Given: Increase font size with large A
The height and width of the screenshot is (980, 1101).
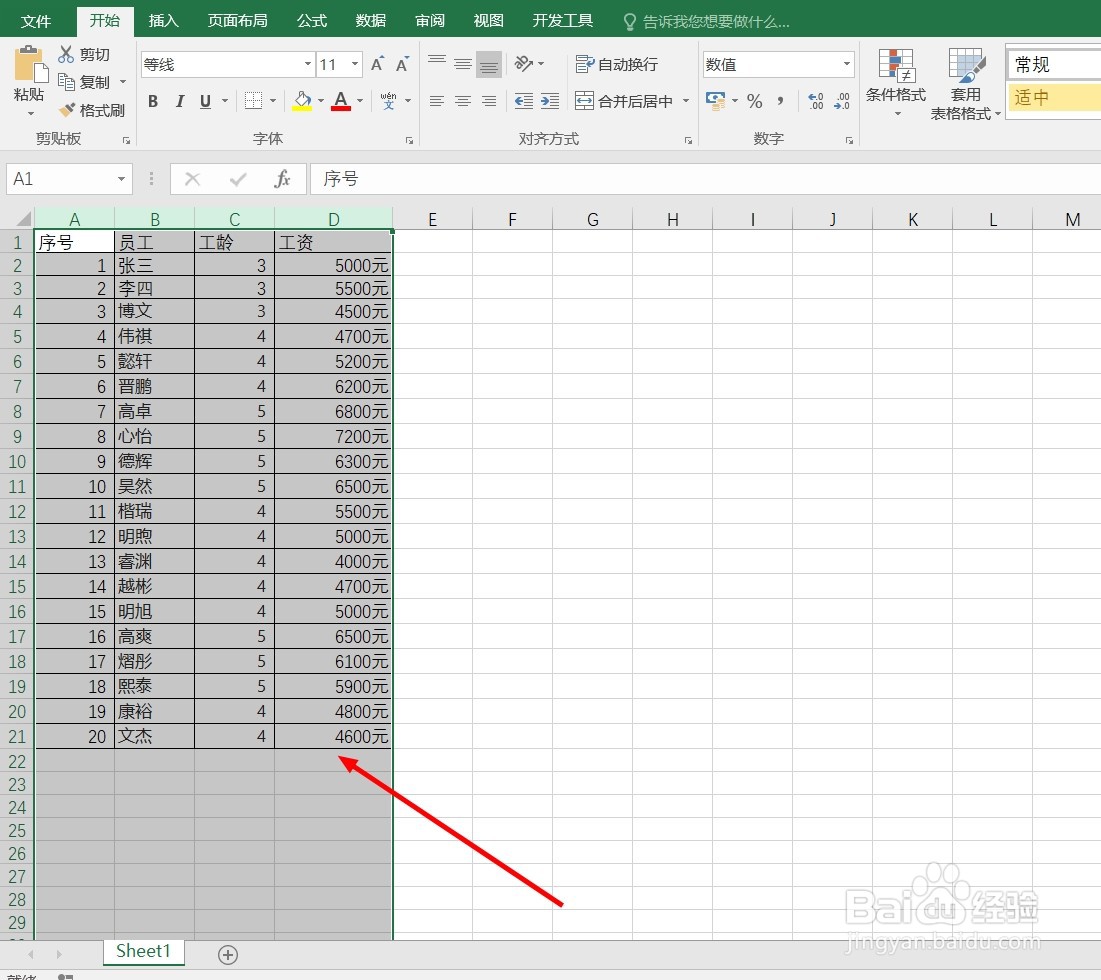Looking at the screenshot, I should [377, 65].
